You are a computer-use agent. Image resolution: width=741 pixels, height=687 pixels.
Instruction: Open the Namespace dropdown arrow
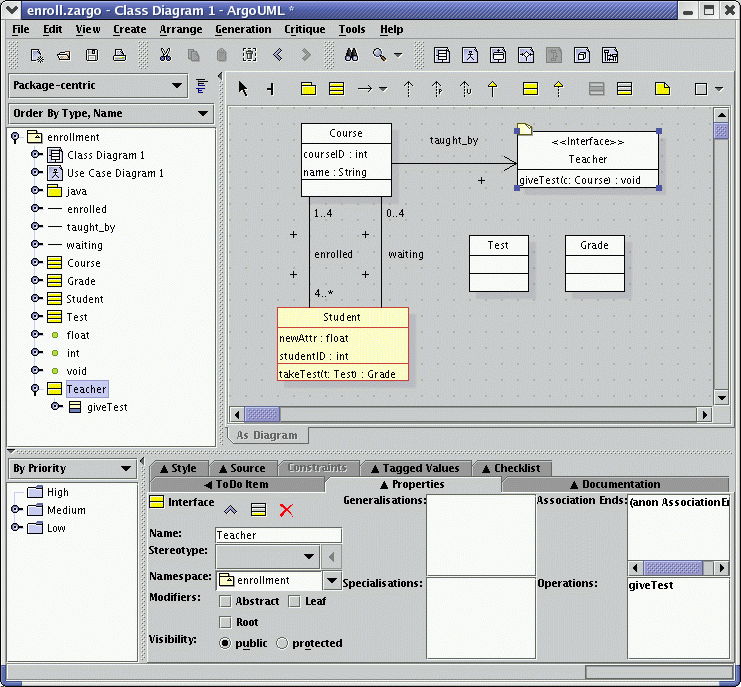(332, 580)
